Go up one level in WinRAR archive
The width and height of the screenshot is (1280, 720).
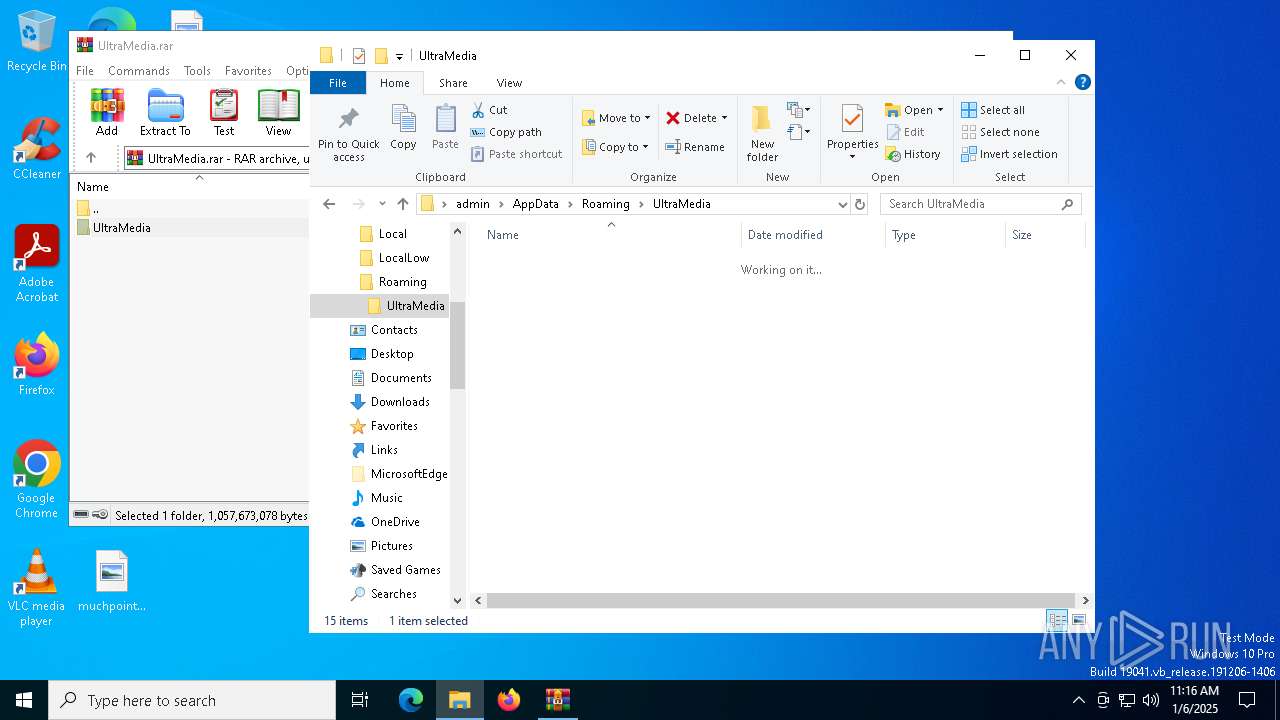coord(91,158)
